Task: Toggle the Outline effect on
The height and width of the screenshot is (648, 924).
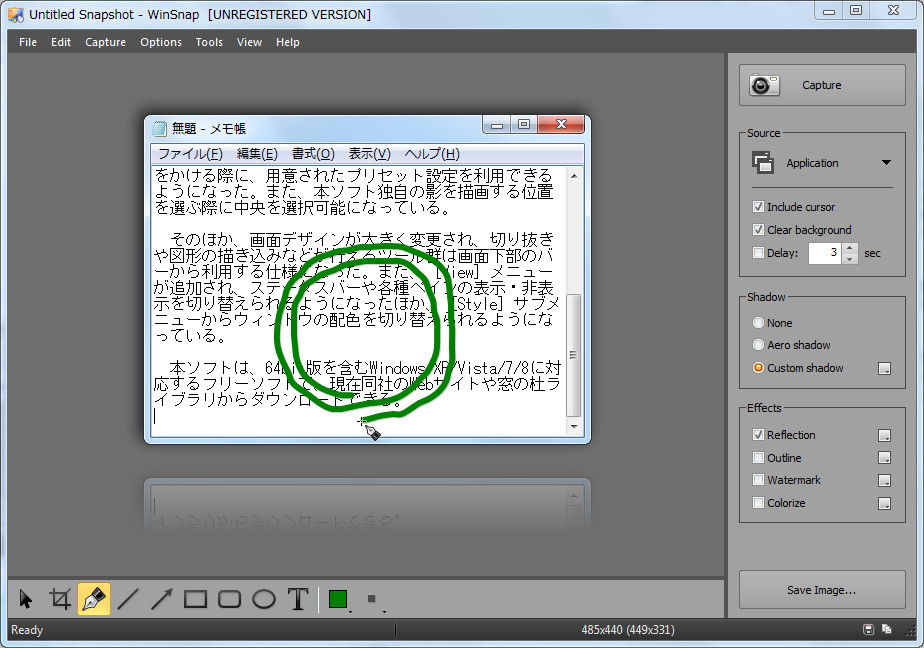Action: (758, 457)
